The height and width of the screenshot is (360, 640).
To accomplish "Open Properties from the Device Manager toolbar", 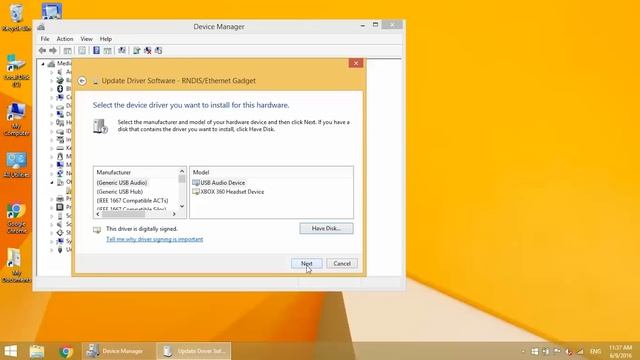I will tap(82, 51).
